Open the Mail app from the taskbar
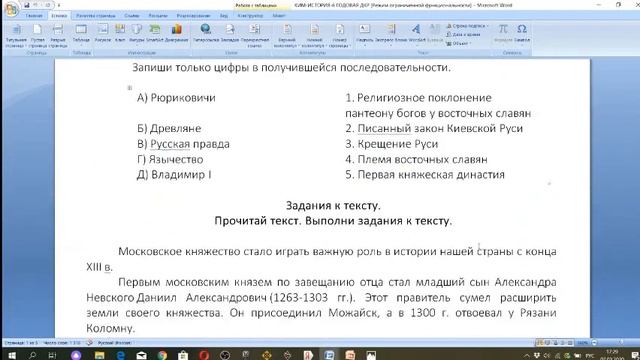Screen dimensions: 640x360 pos(141,355)
